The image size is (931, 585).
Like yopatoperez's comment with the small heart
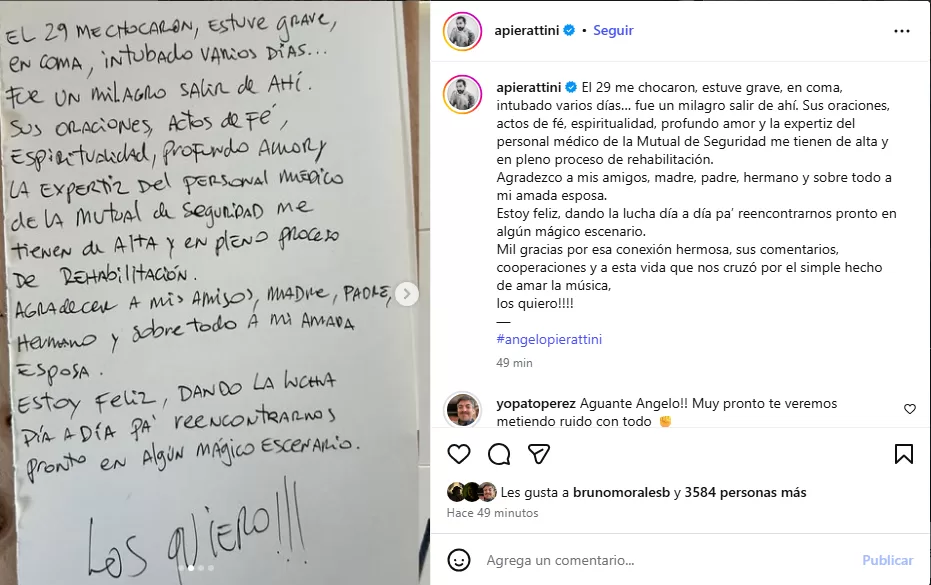click(x=910, y=409)
